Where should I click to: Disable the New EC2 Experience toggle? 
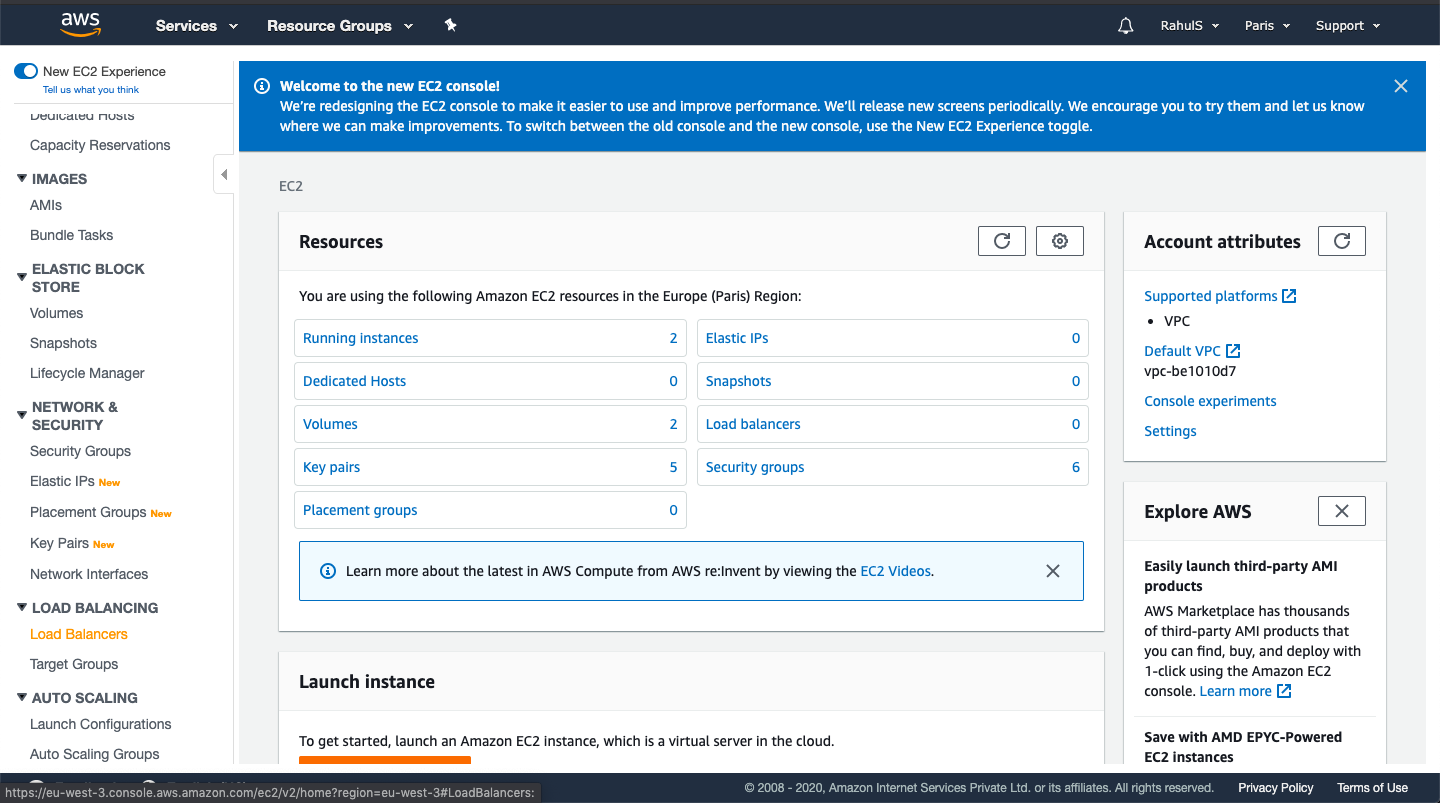click(25, 71)
